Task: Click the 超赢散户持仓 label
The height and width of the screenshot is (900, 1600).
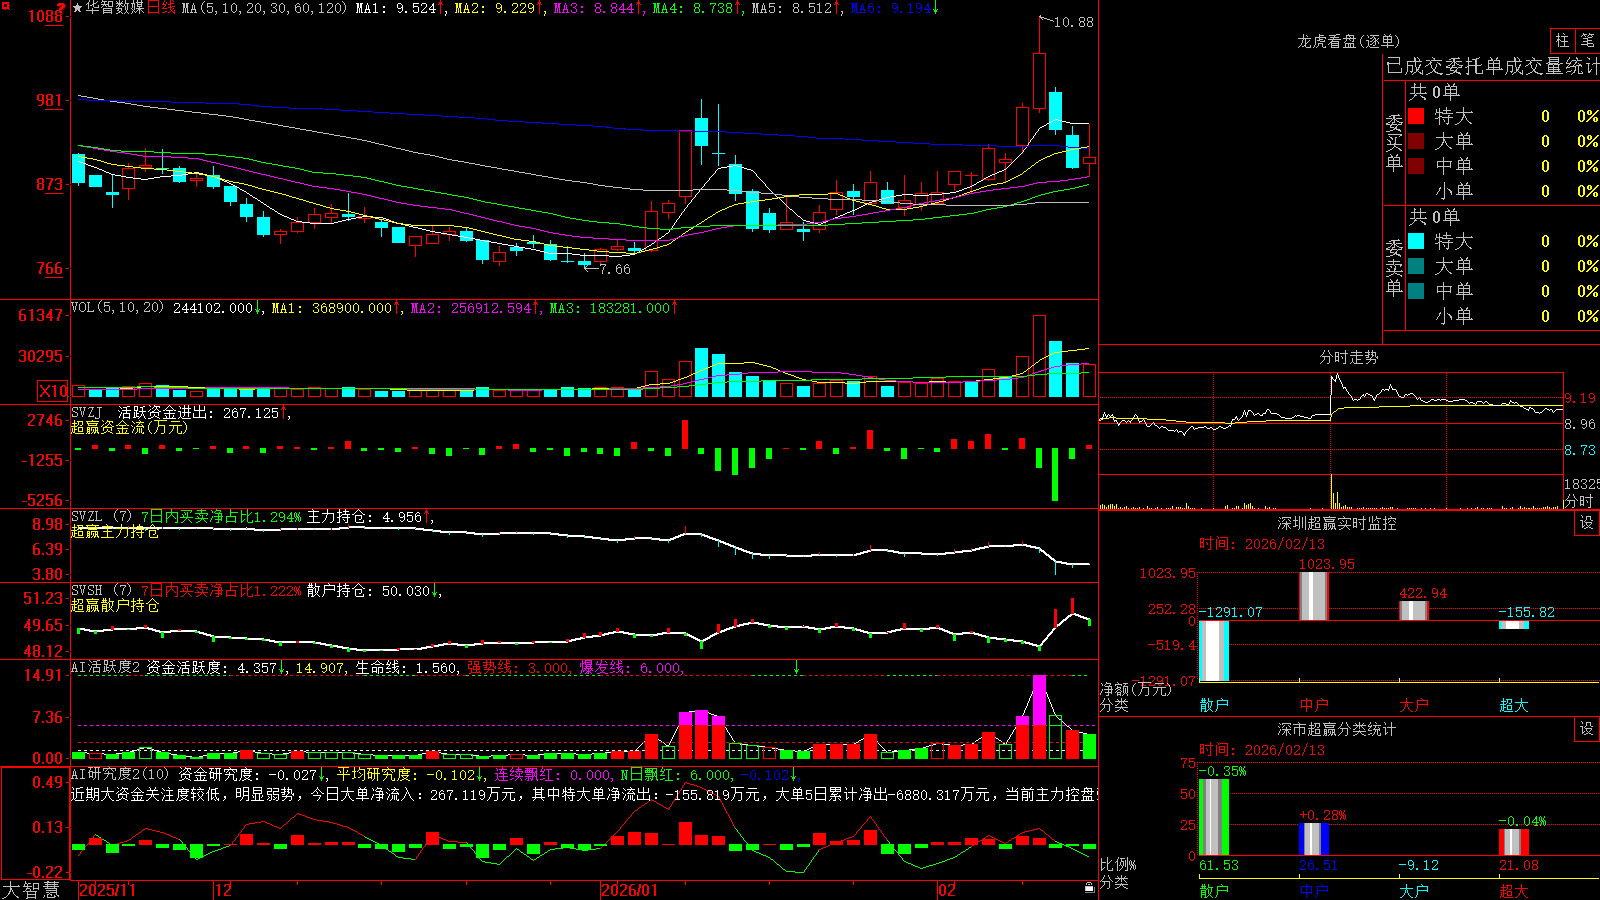Action: [115, 606]
